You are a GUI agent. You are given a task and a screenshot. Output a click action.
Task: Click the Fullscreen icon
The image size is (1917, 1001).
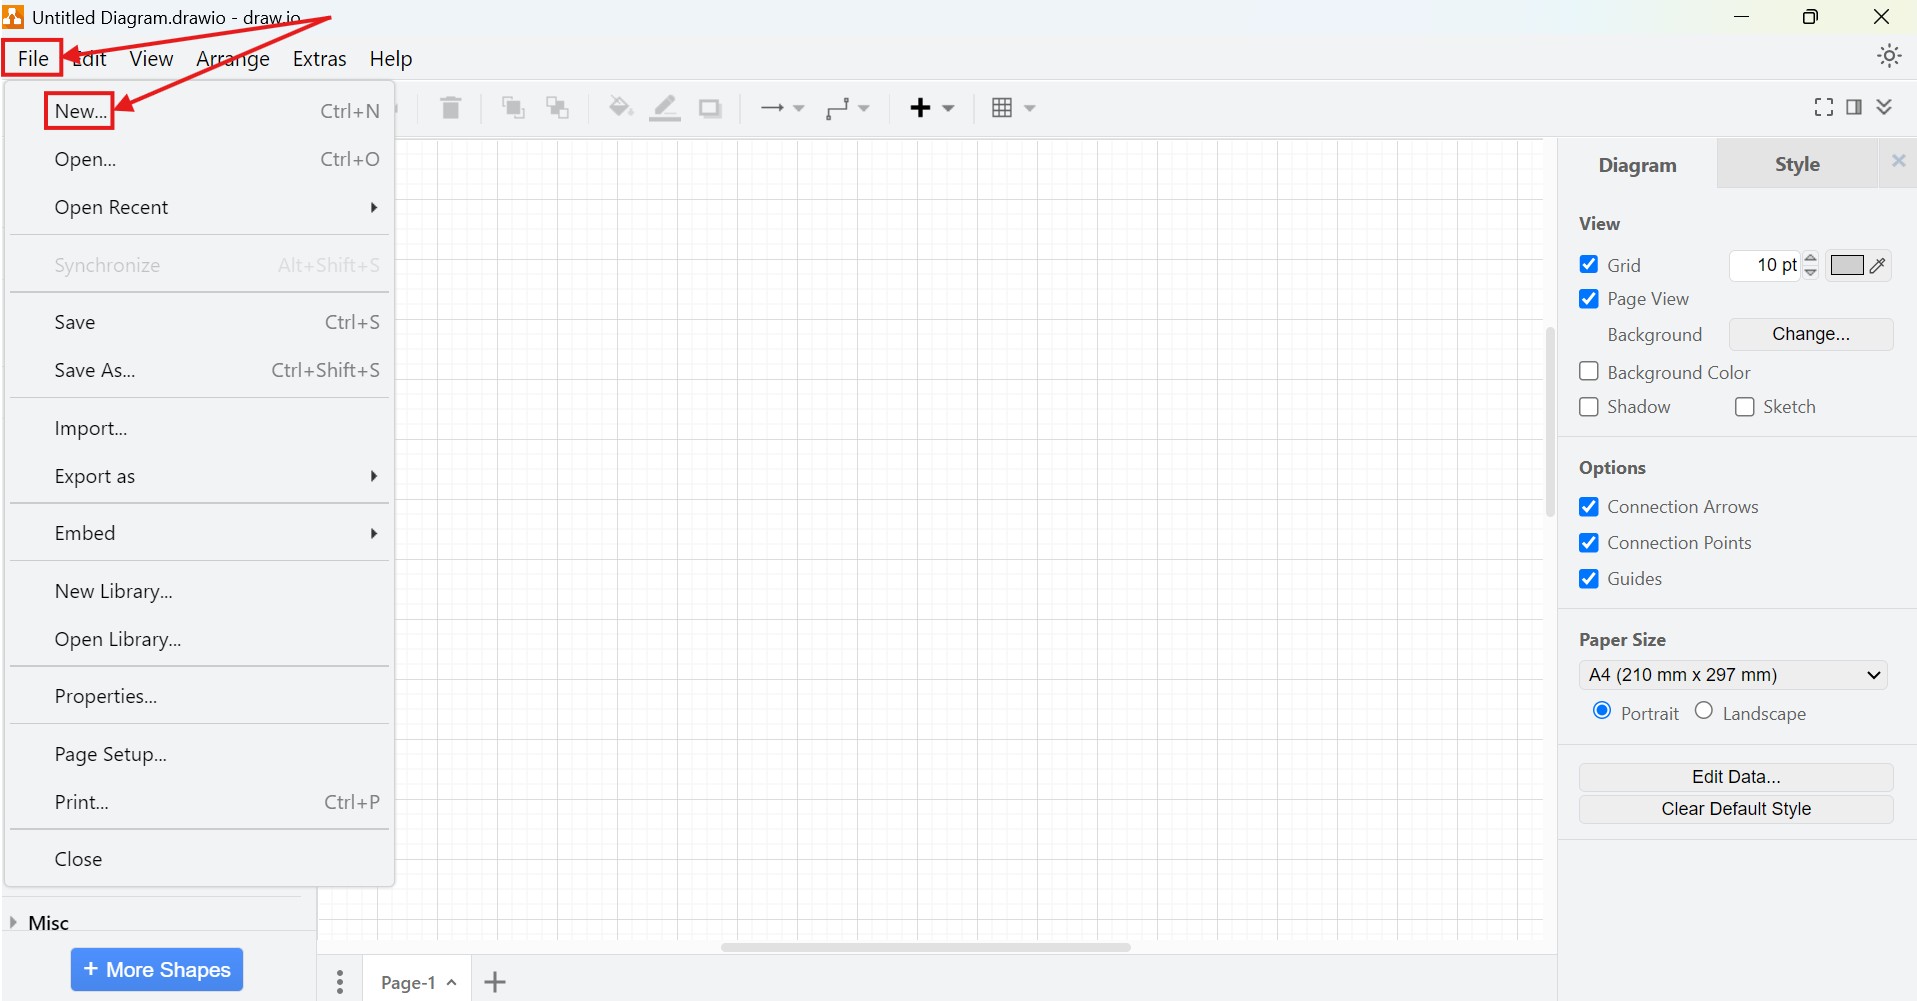1824,107
